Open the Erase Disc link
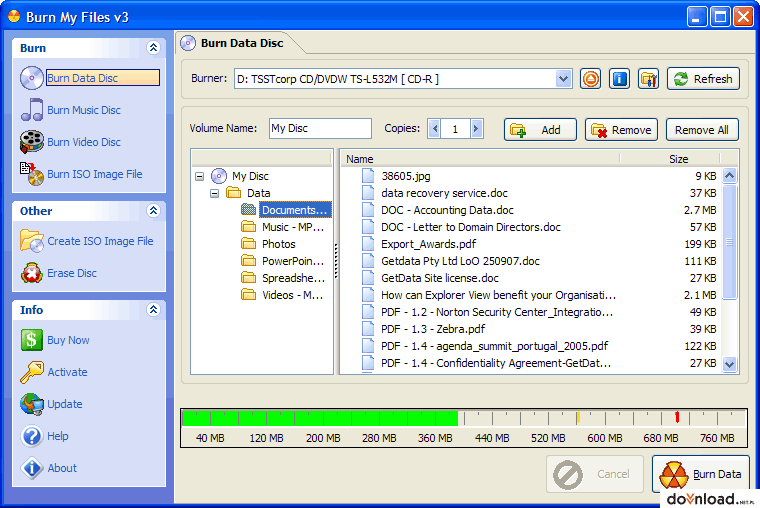 72,273
